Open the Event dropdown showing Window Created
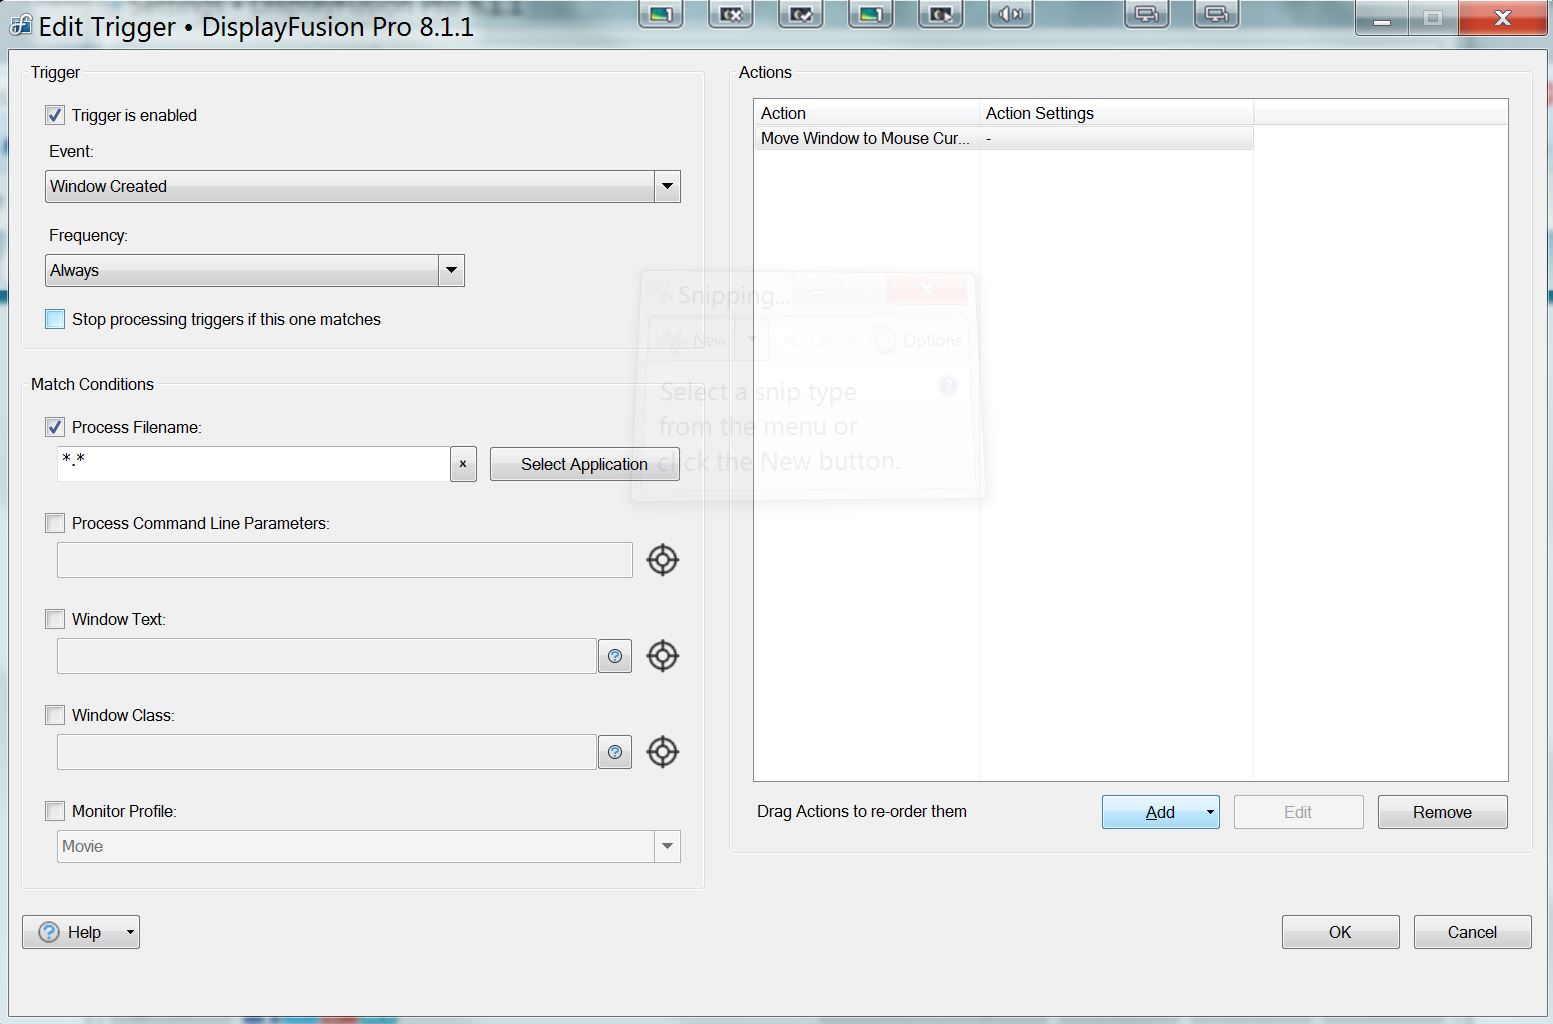Viewport: 1553px width, 1024px height. click(667, 186)
